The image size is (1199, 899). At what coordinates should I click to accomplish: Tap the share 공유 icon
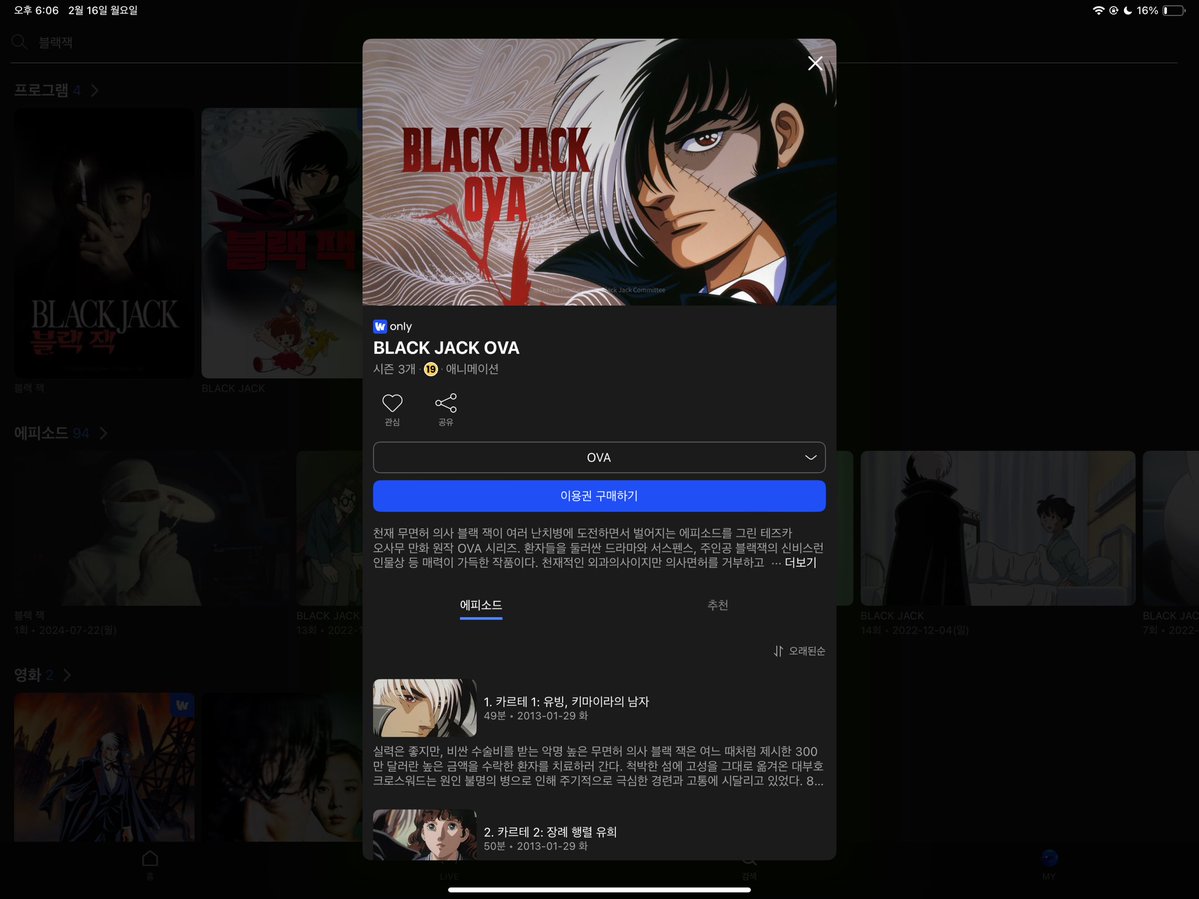pyautogui.click(x=446, y=403)
